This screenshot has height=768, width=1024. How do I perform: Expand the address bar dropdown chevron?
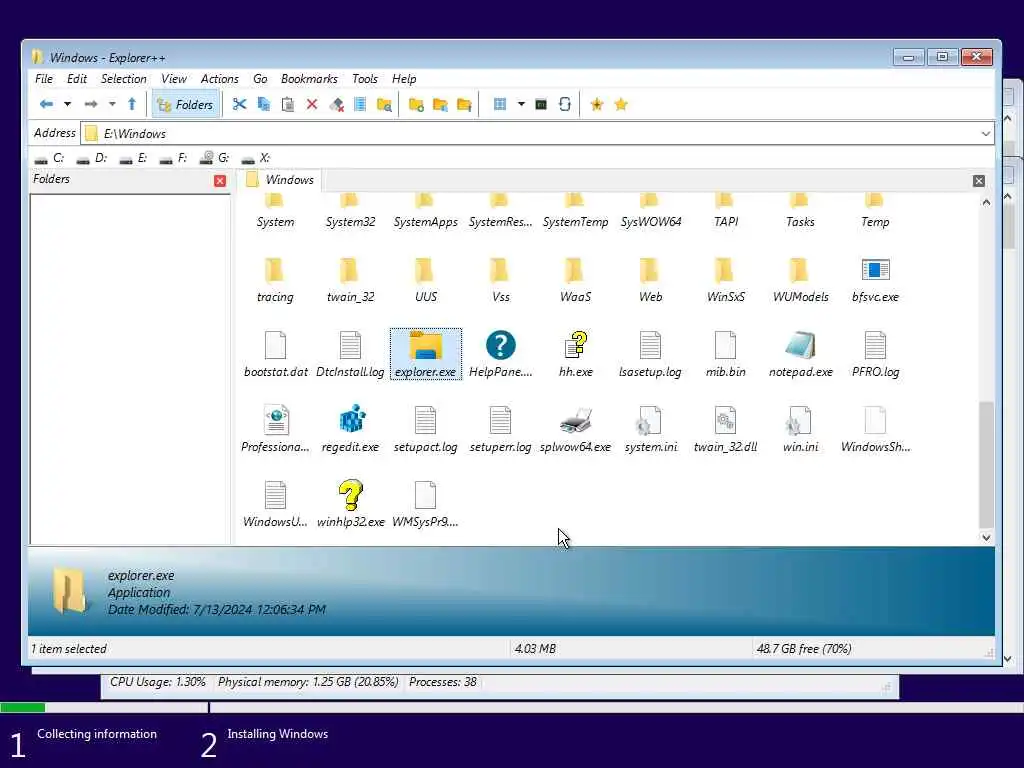point(985,133)
